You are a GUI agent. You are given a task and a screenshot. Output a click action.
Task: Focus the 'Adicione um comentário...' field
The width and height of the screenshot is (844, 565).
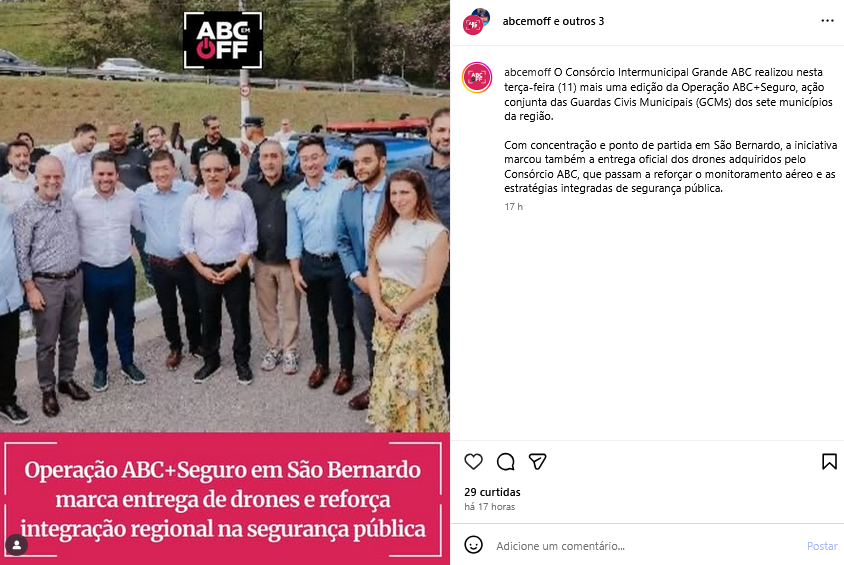click(646, 546)
